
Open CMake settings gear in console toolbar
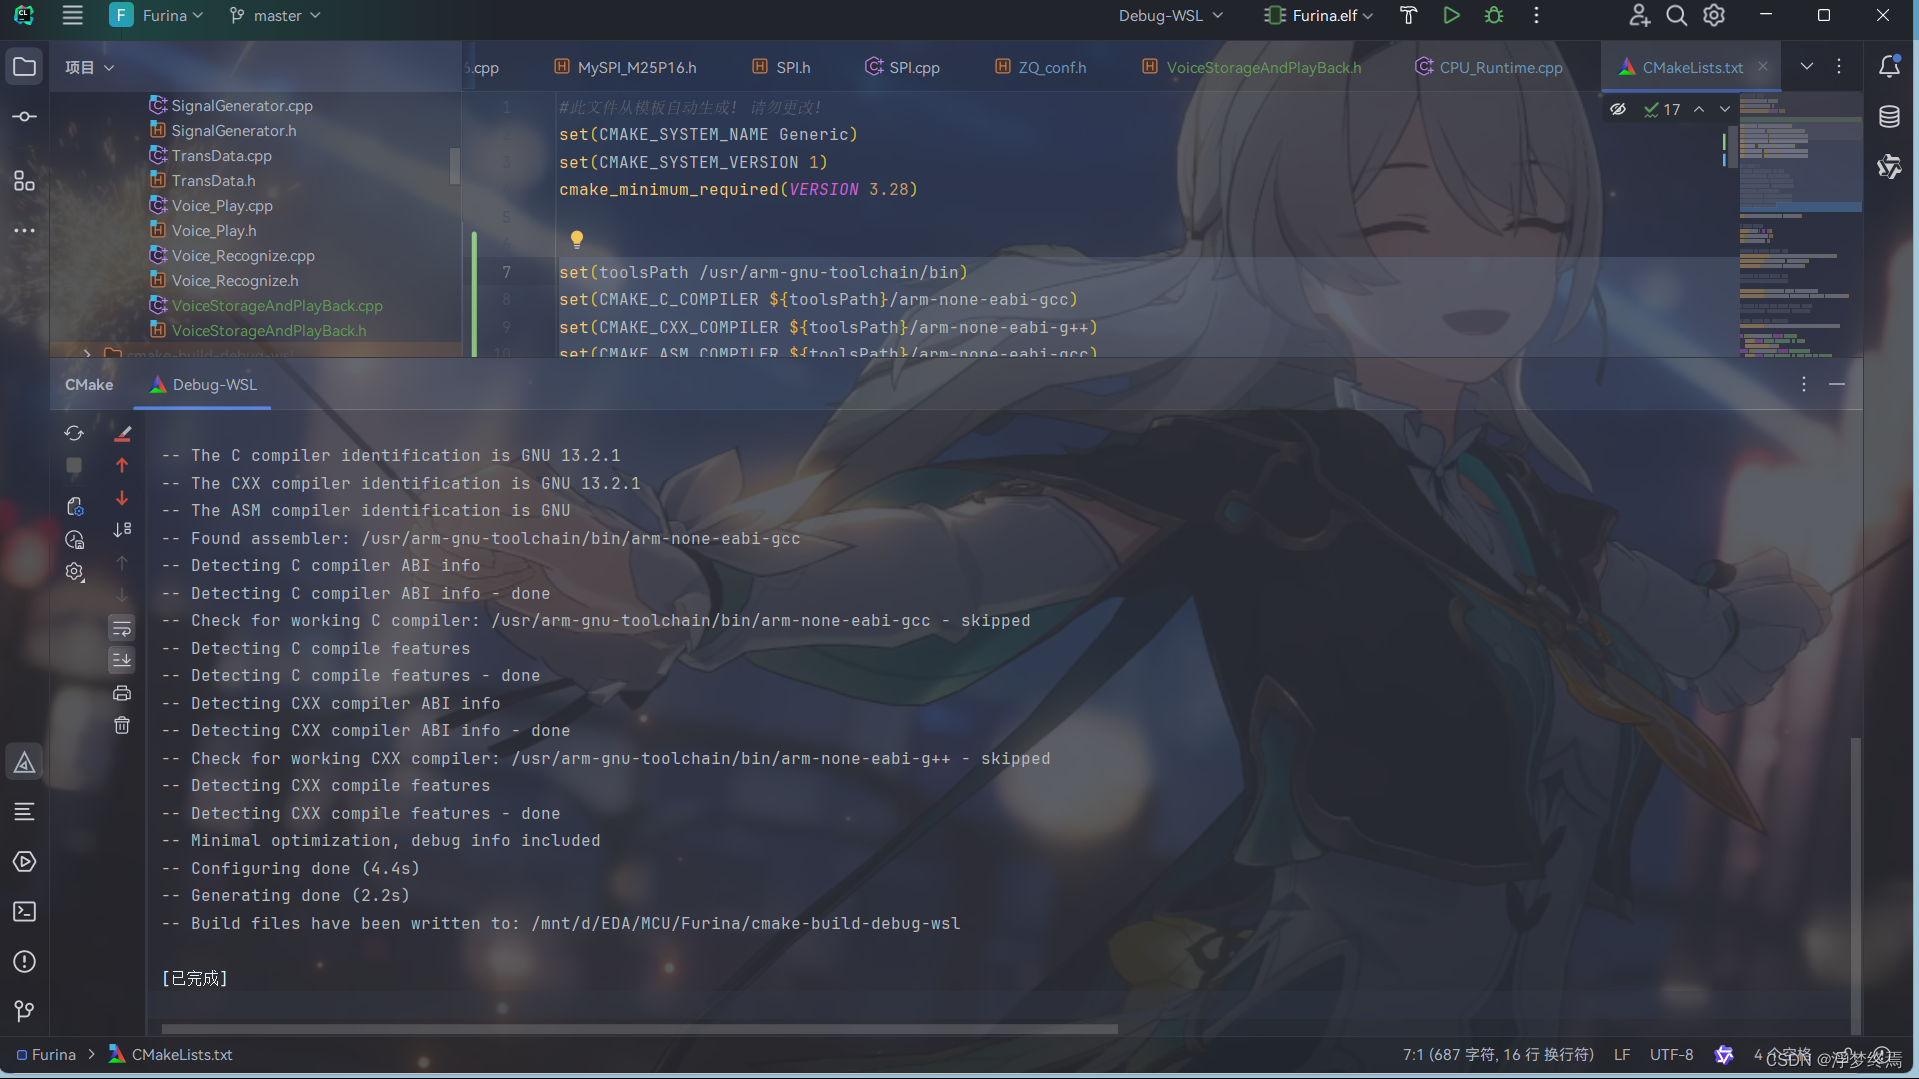(74, 572)
